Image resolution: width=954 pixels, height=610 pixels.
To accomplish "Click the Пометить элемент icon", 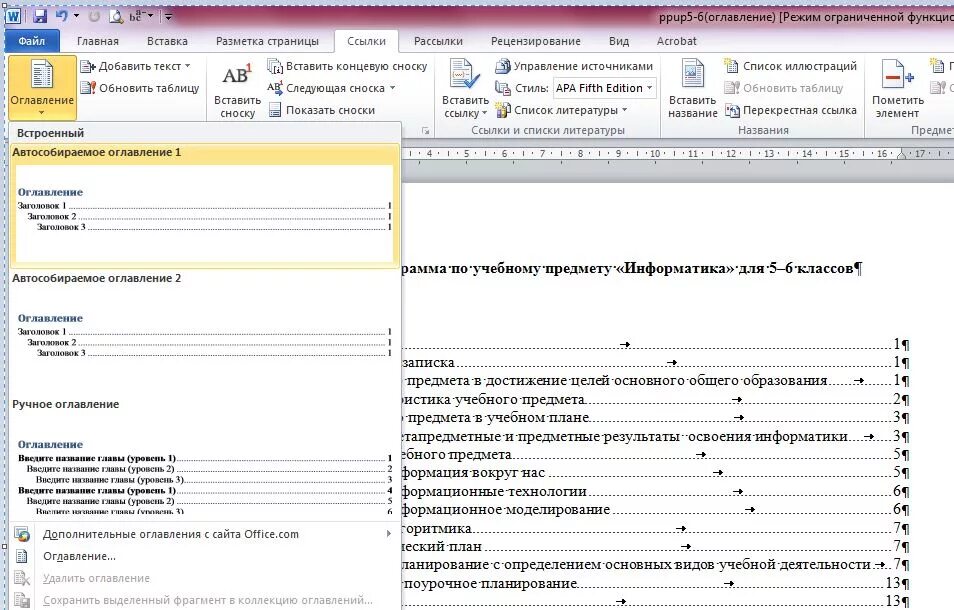I will (x=897, y=74).
